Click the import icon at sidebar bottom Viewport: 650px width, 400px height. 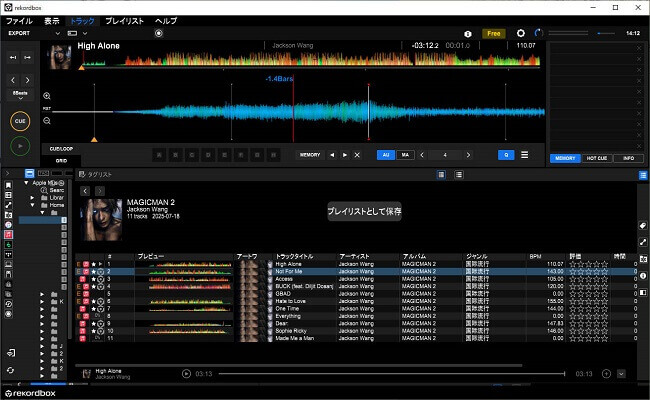pos(11,353)
